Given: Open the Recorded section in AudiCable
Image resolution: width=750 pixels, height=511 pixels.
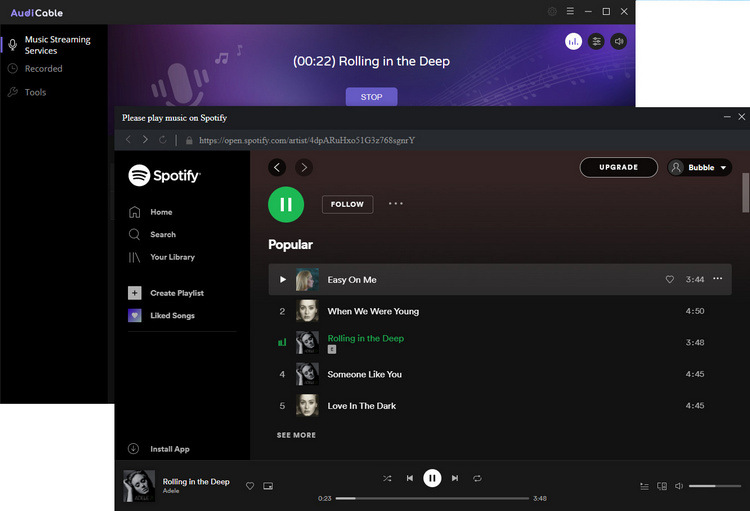Looking at the screenshot, I should coord(43,68).
